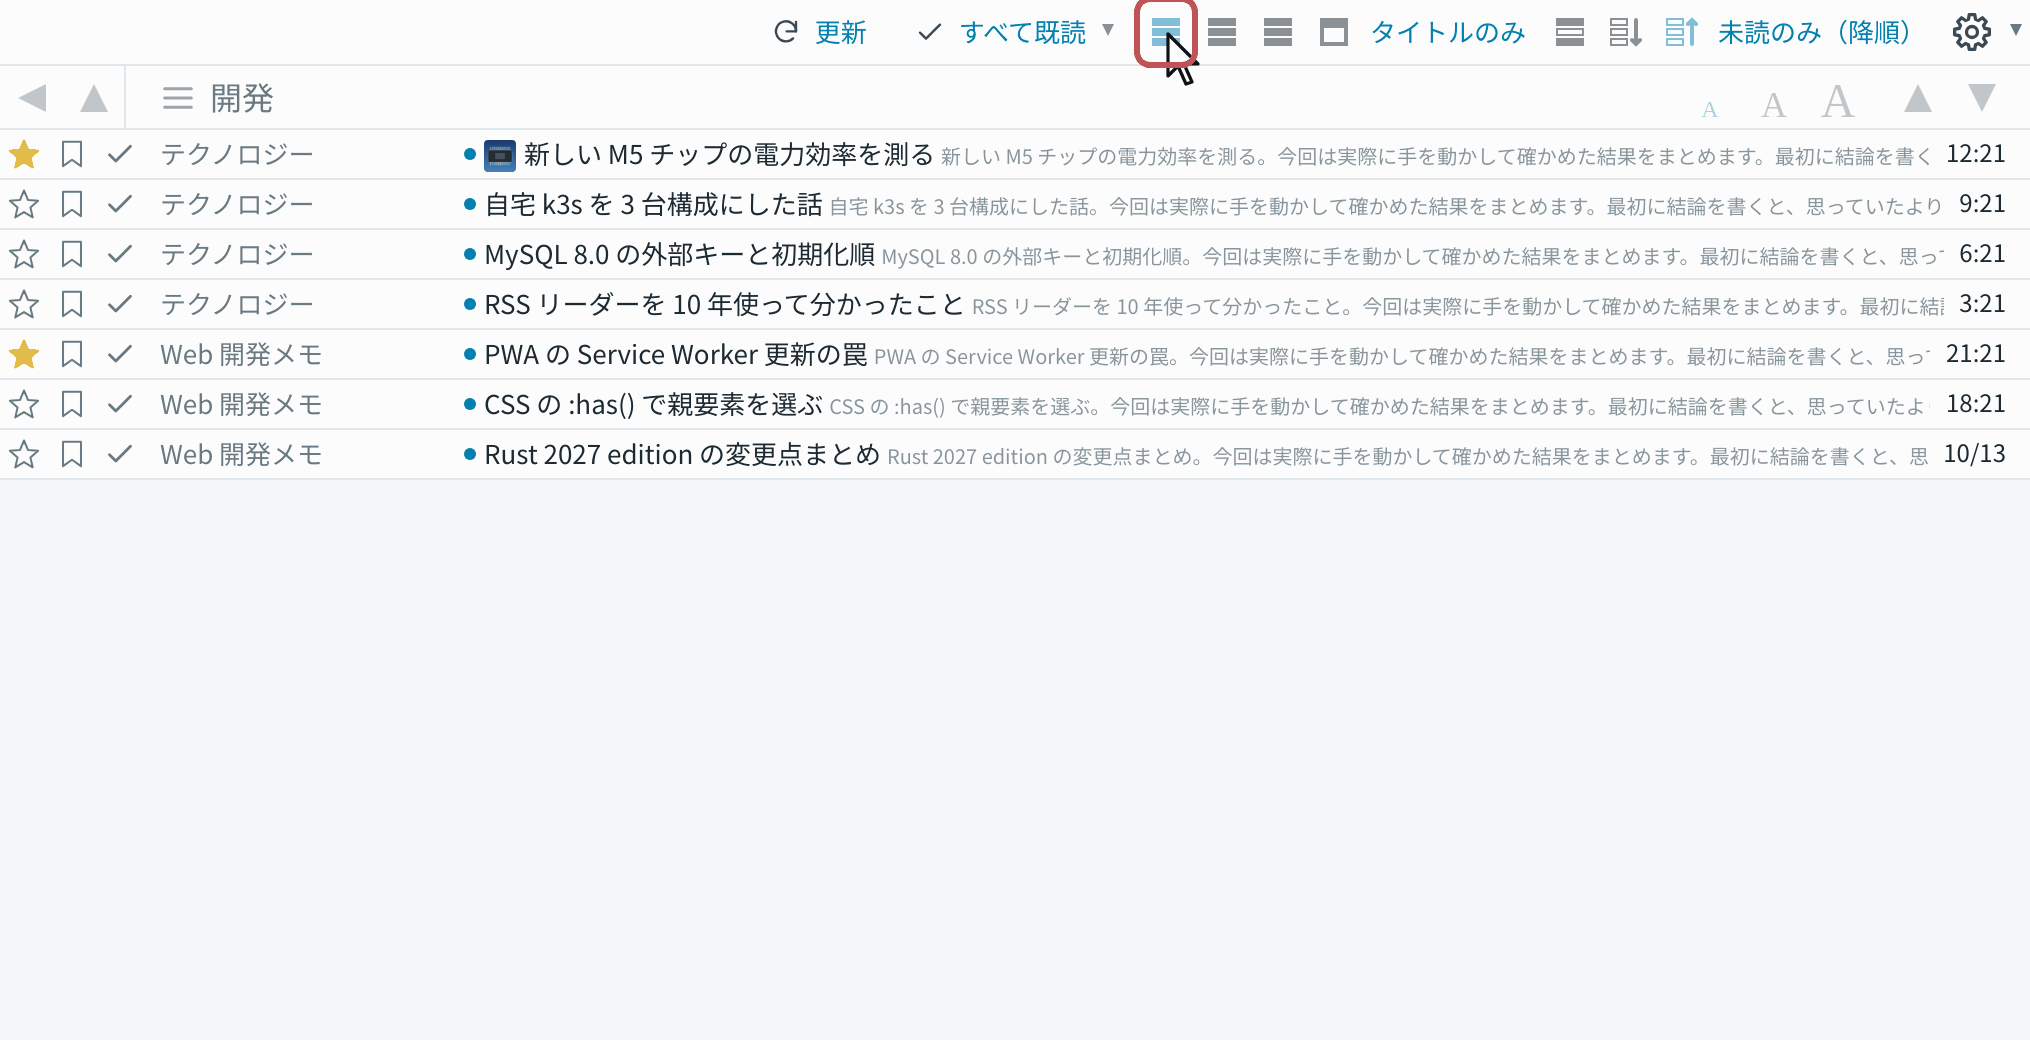Screen dimensions: 2030x1040
Task: Click the 21:21 timestamp
Action: (1975, 354)
